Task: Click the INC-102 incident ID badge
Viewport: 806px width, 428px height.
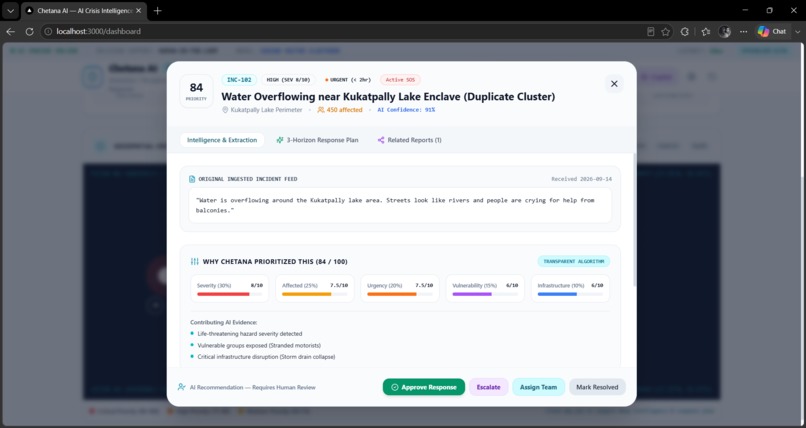Action: (239, 80)
